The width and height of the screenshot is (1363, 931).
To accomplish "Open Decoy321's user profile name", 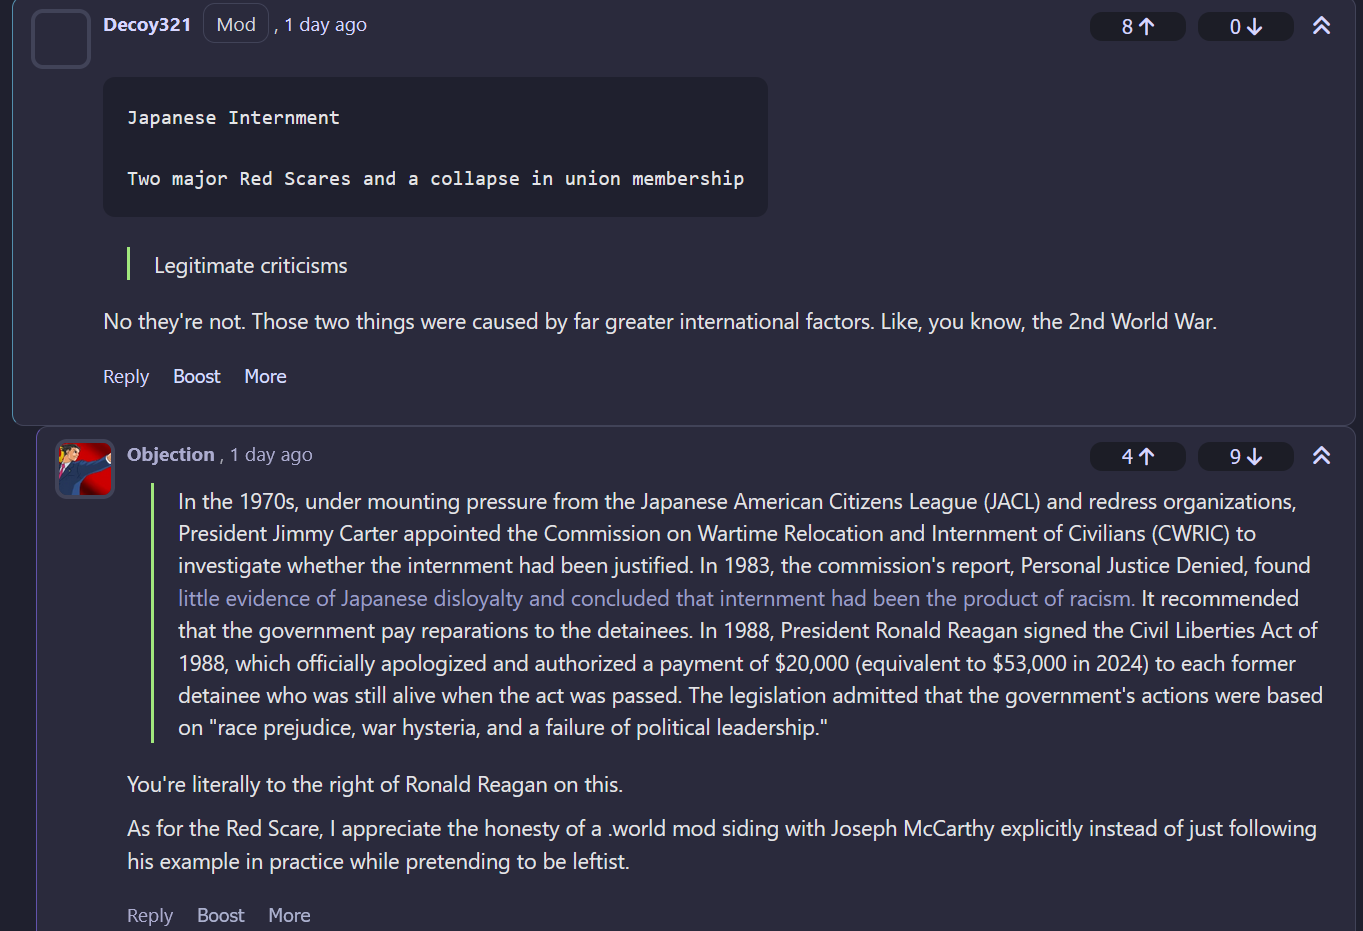I will click(x=147, y=25).
